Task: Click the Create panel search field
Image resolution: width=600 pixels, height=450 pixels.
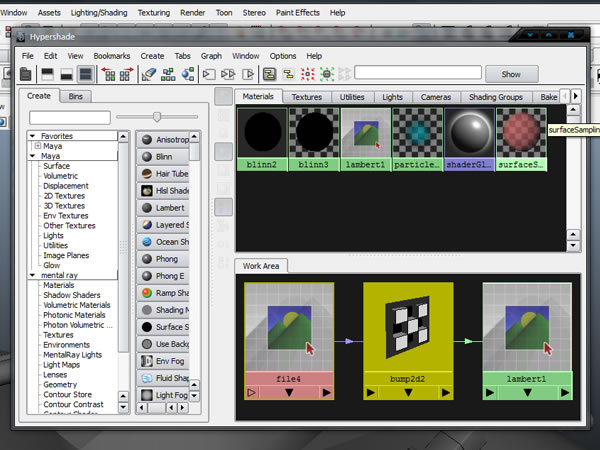Action: click(x=70, y=117)
